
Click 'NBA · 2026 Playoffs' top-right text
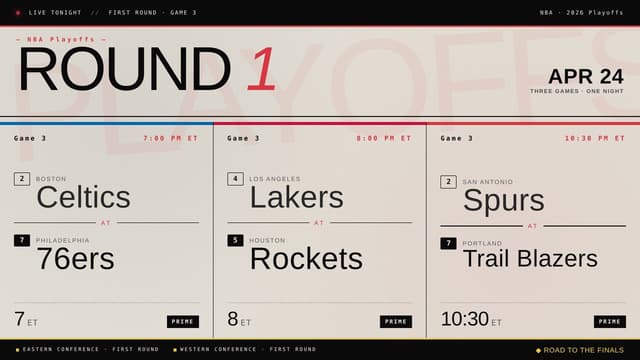582,13
